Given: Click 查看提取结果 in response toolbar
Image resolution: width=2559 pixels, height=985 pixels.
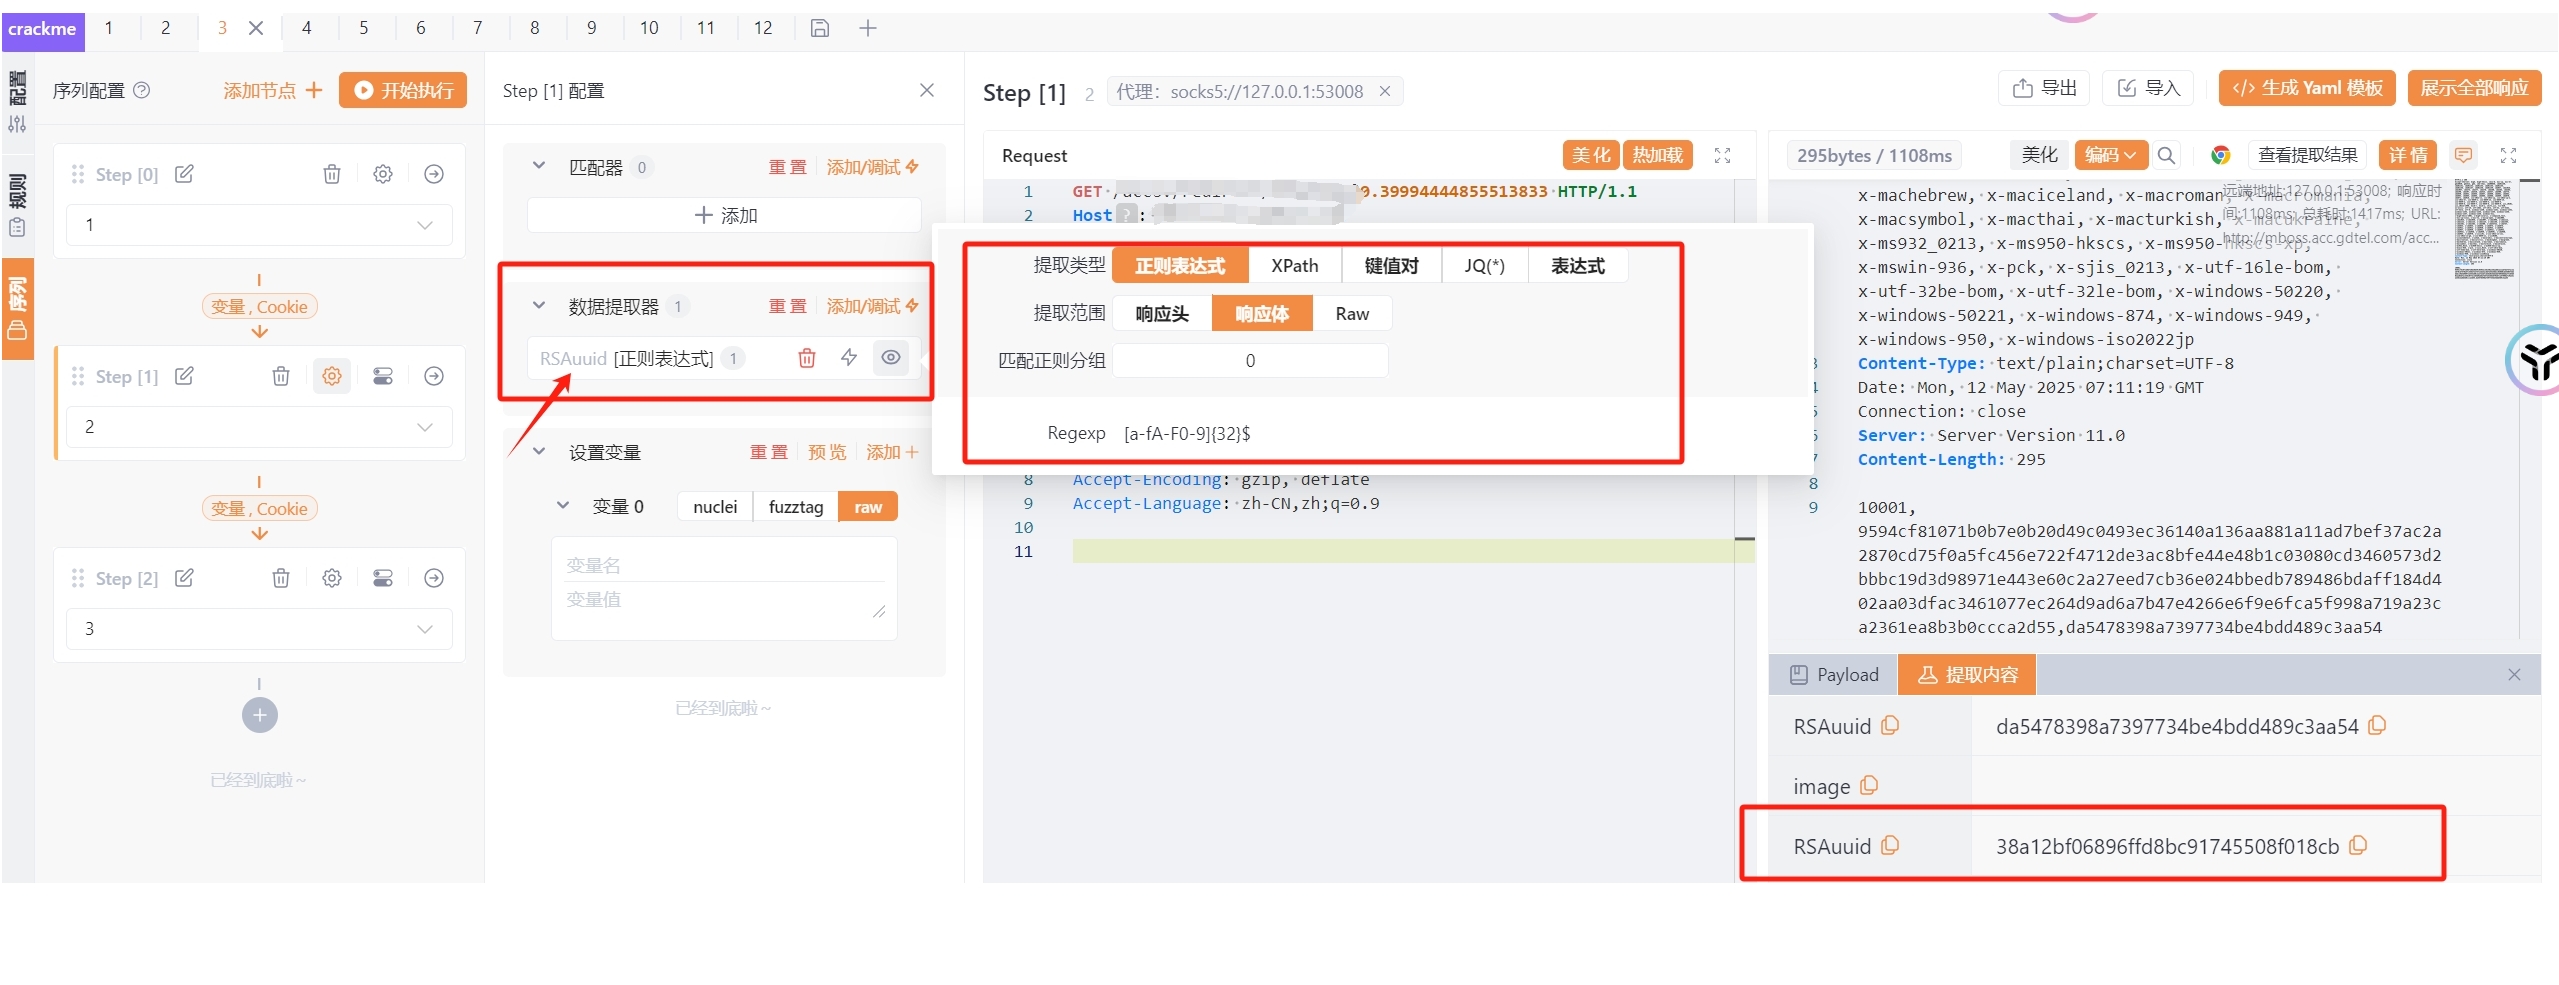Looking at the screenshot, I should tap(2307, 155).
